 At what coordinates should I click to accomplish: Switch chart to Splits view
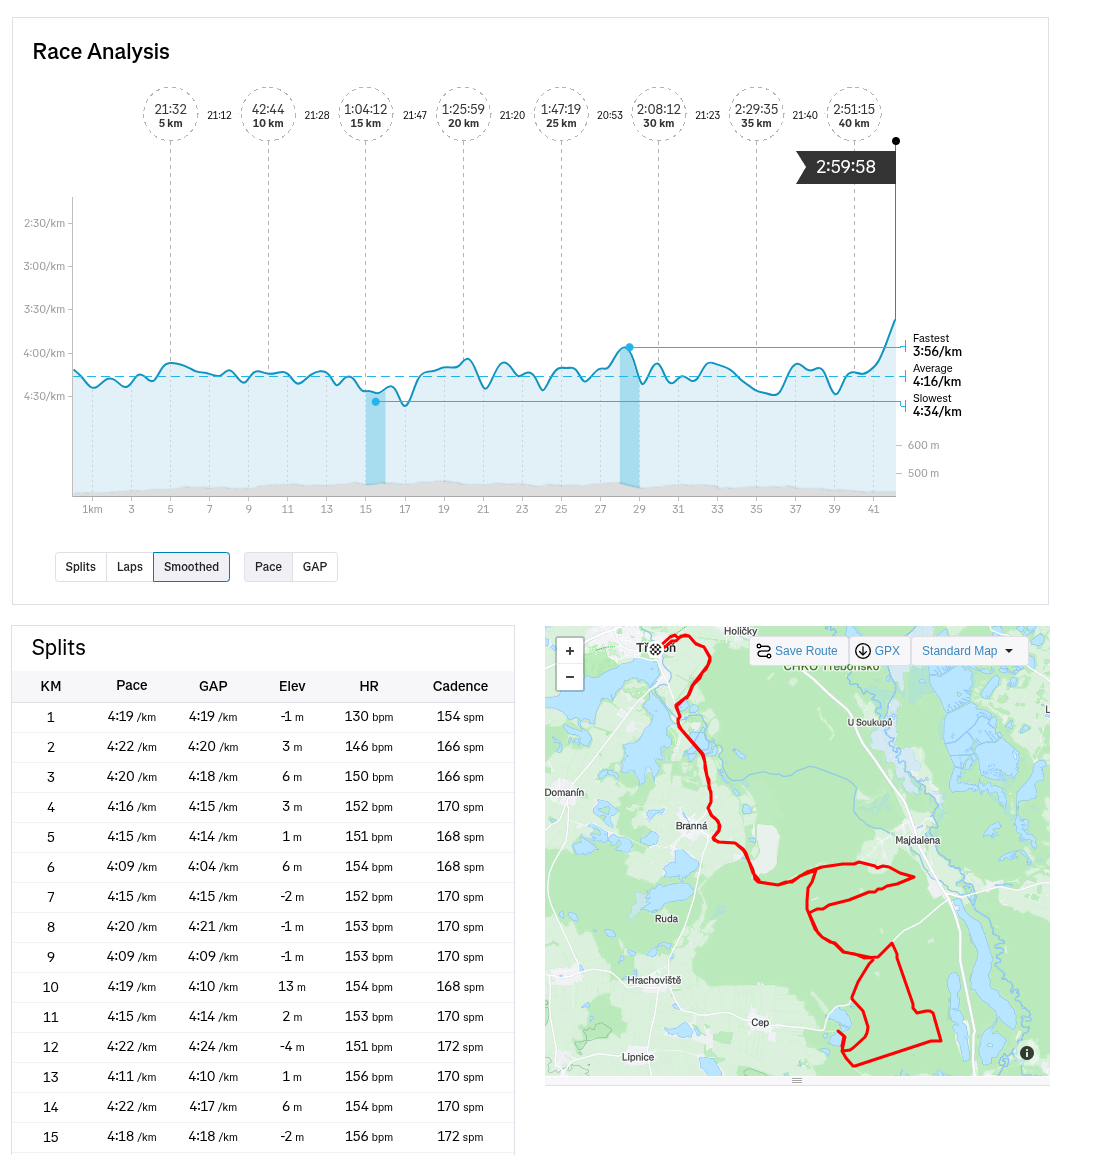[x=81, y=567]
